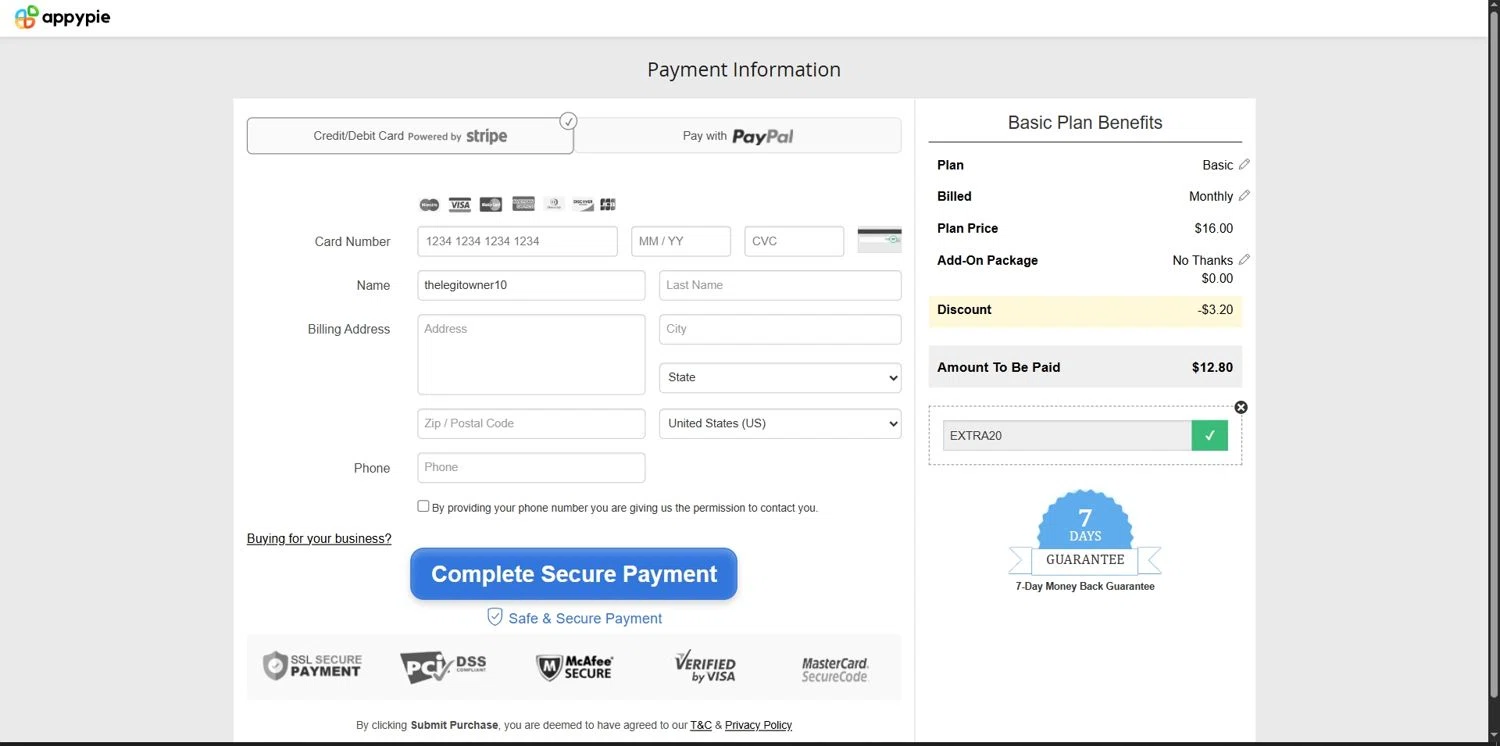Viewport: 1500px width, 746px height.
Task: Click the Visa card icon
Action: coord(460,204)
